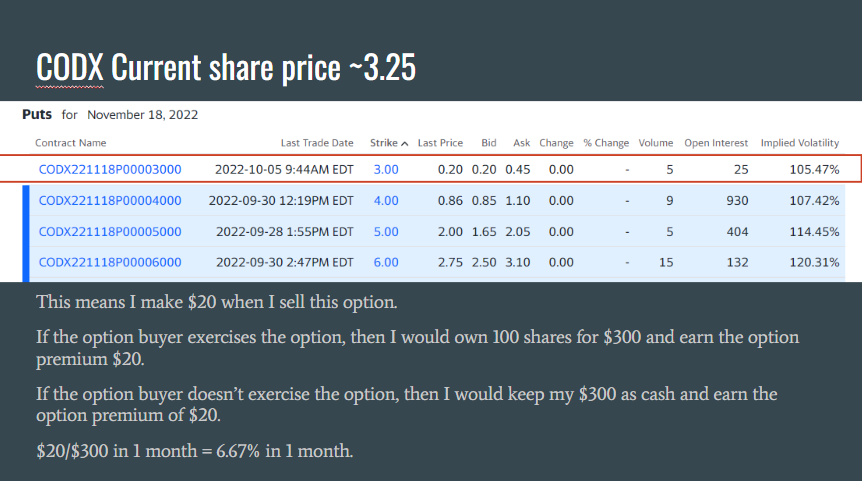Sort by Last Trade Date column header
The image size is (862, 481).
coord(317,143)
